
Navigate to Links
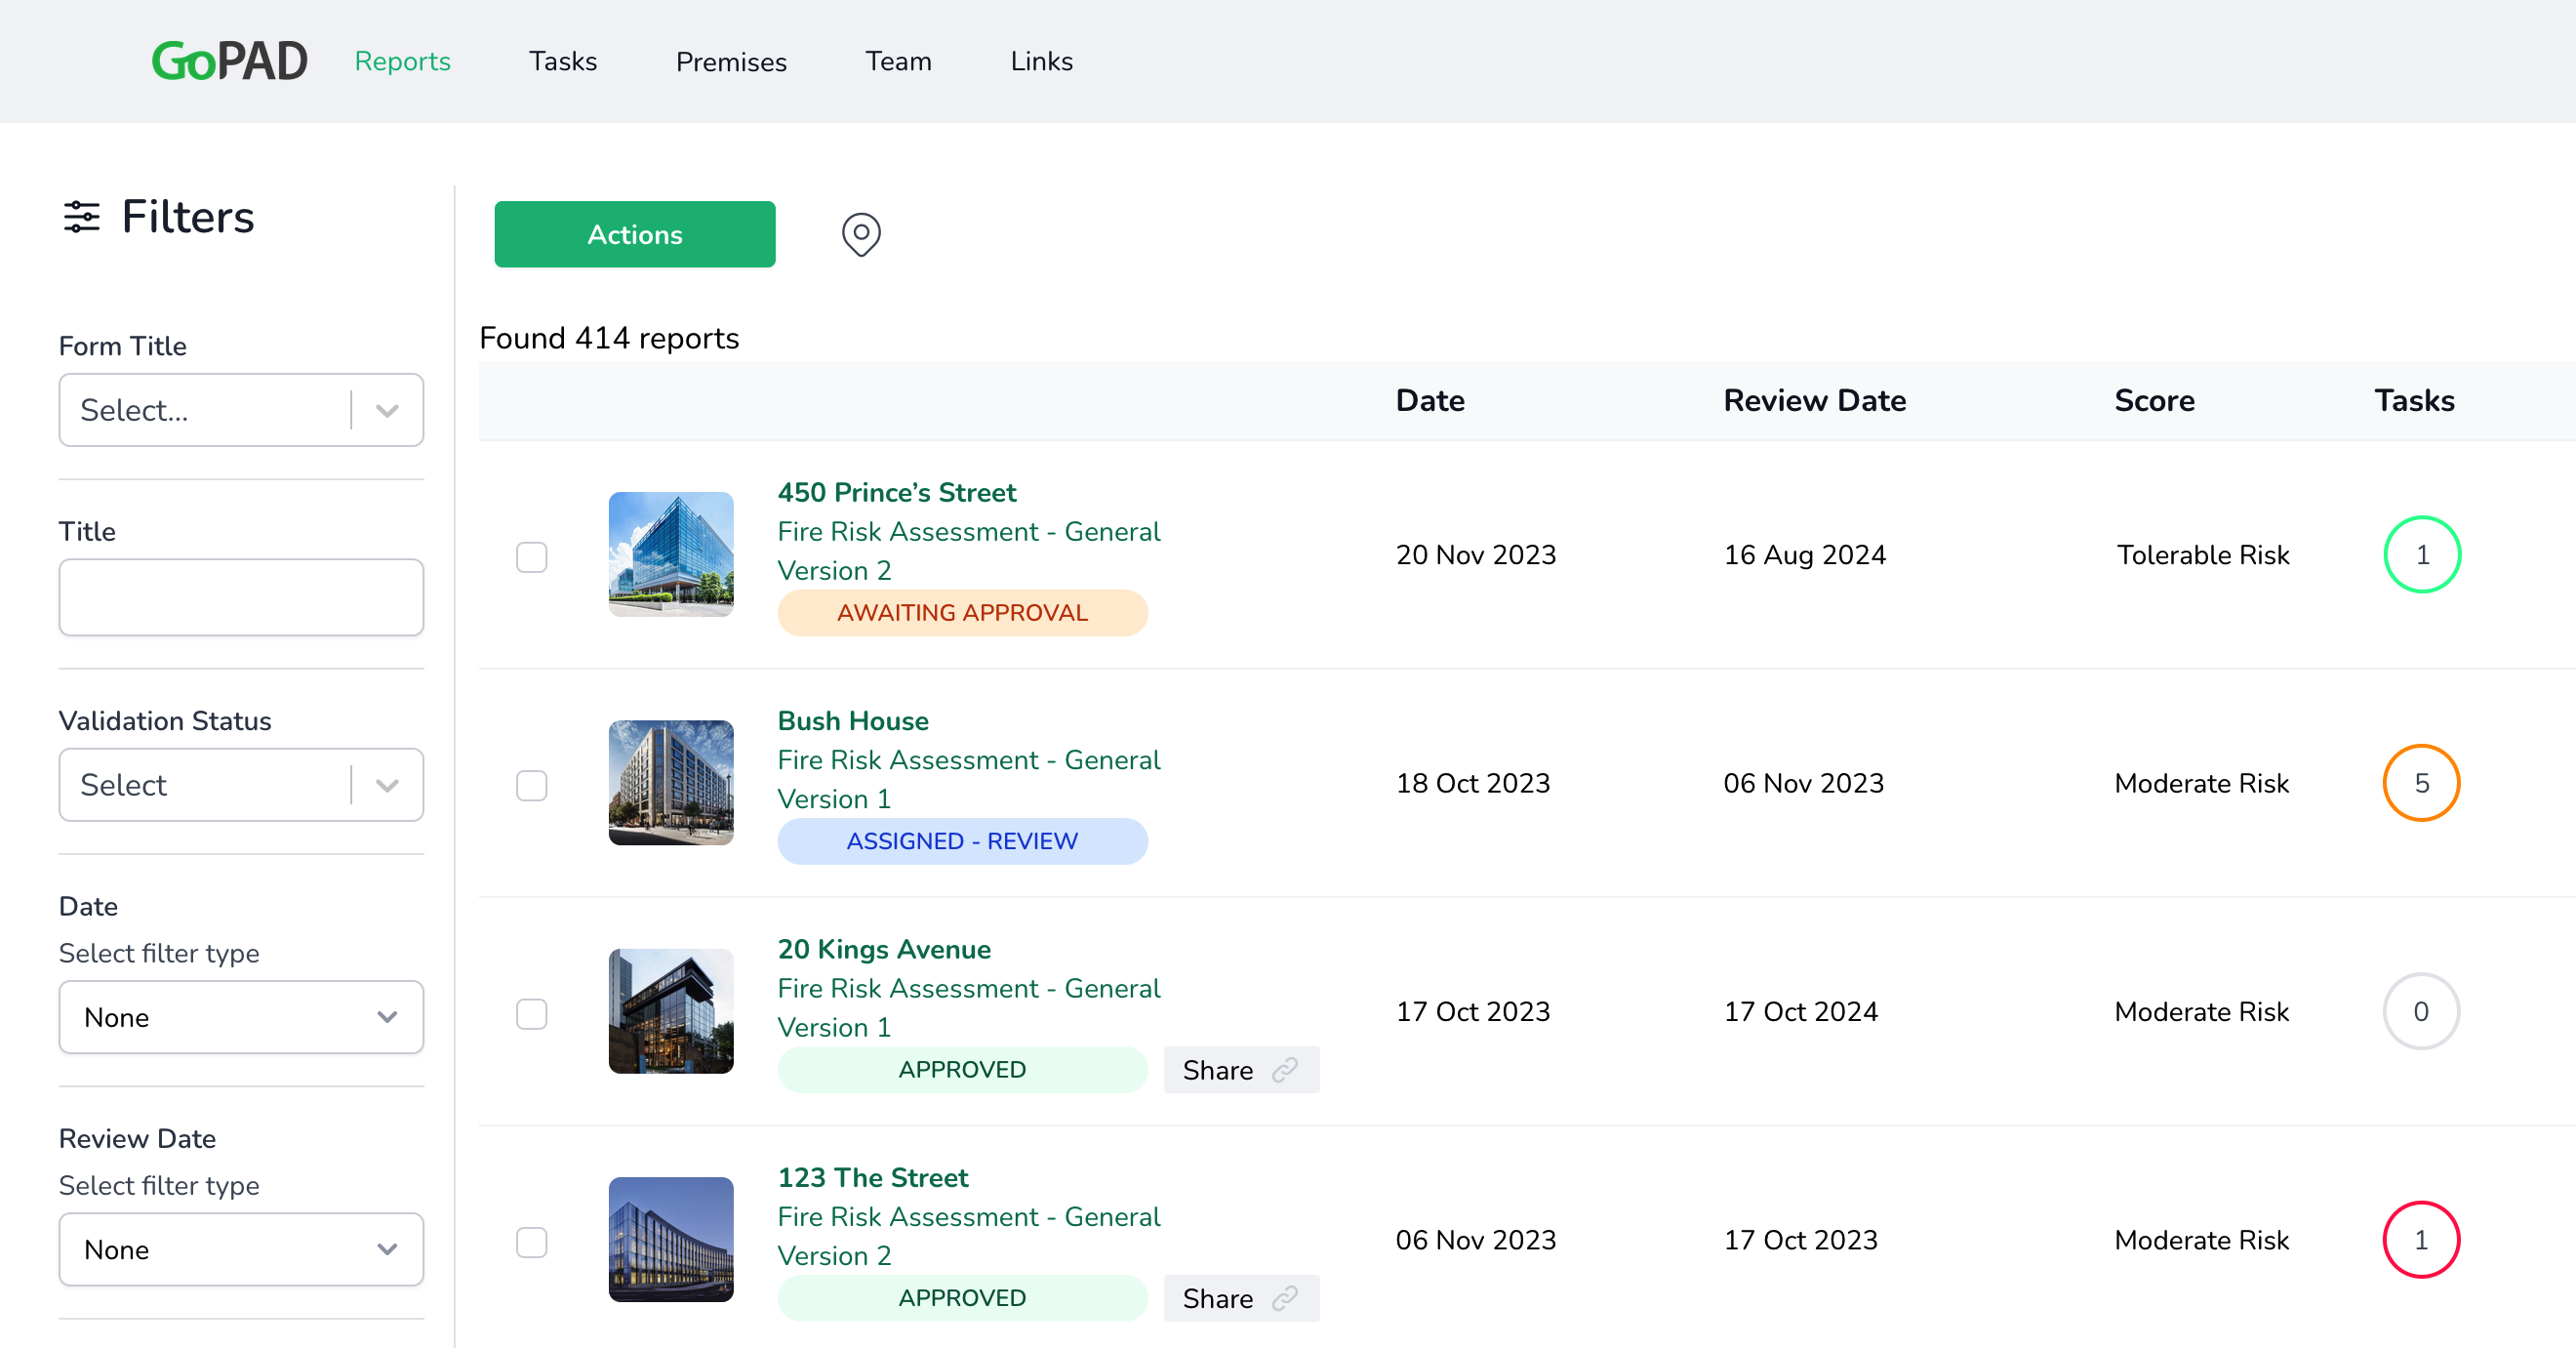tap(1041, 61)
